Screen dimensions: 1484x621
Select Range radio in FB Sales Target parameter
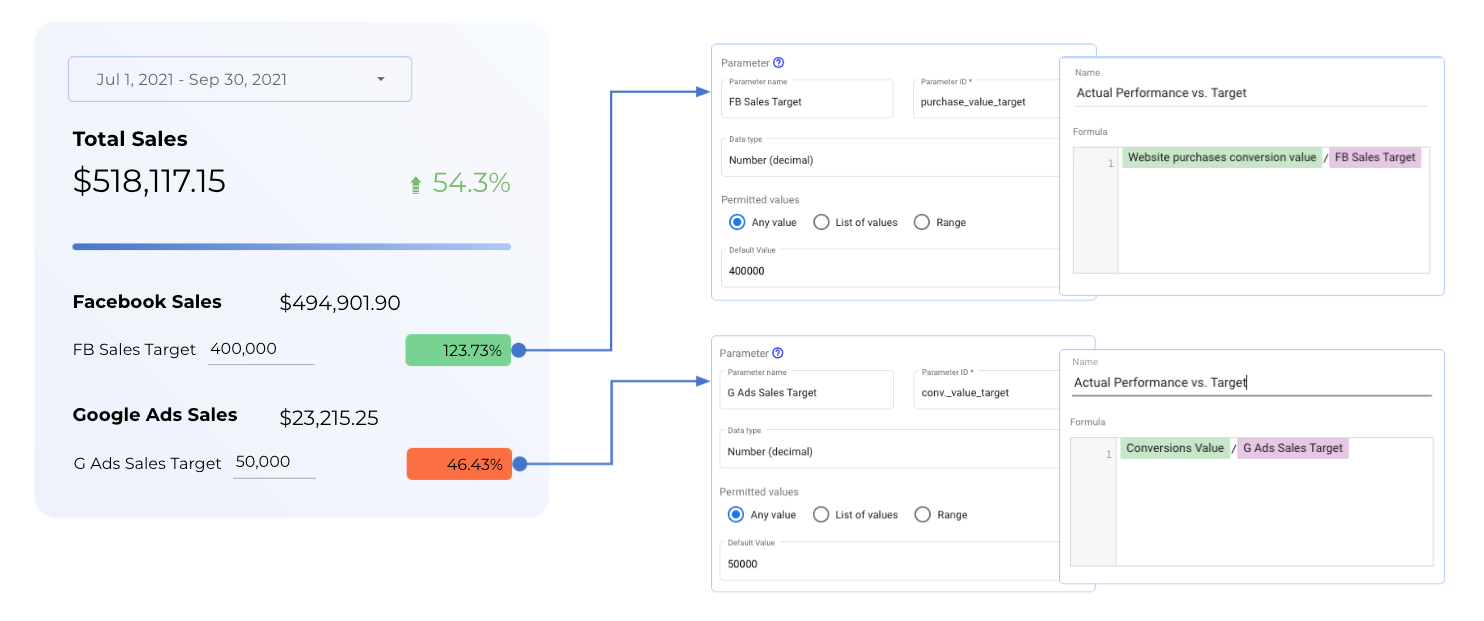[922, 222]
